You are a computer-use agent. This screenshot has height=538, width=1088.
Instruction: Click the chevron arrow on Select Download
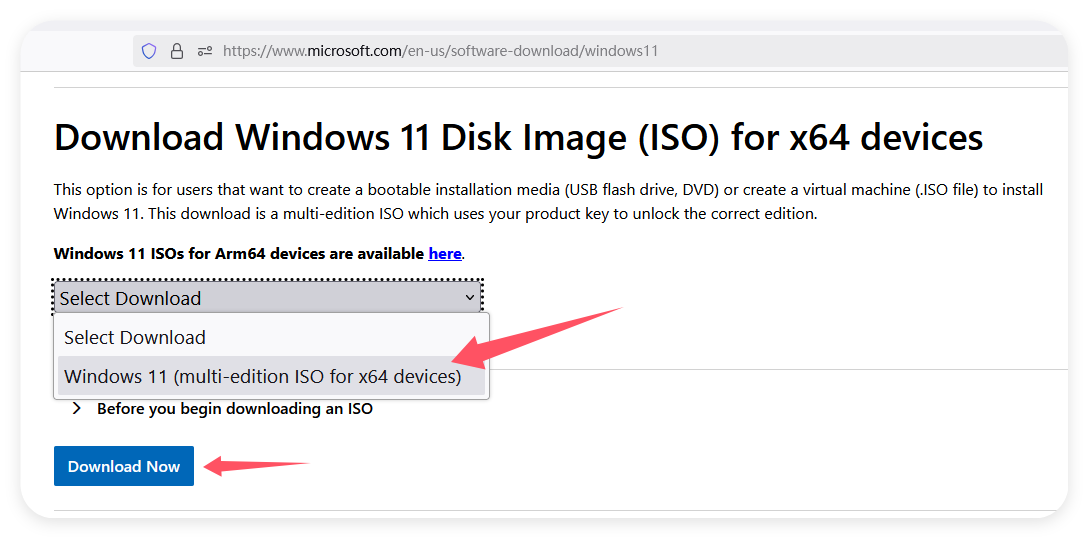470,298
